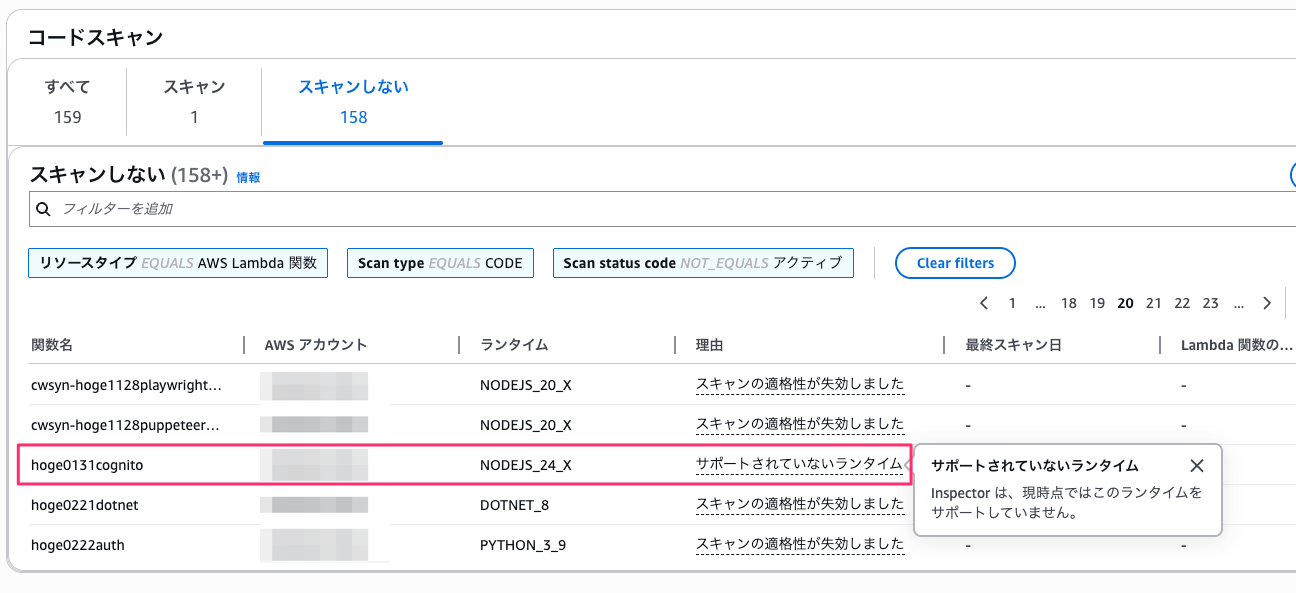Click the search magnifier icon in filter box
Screen dimensions: 1296x593
(x=43, y=209)
